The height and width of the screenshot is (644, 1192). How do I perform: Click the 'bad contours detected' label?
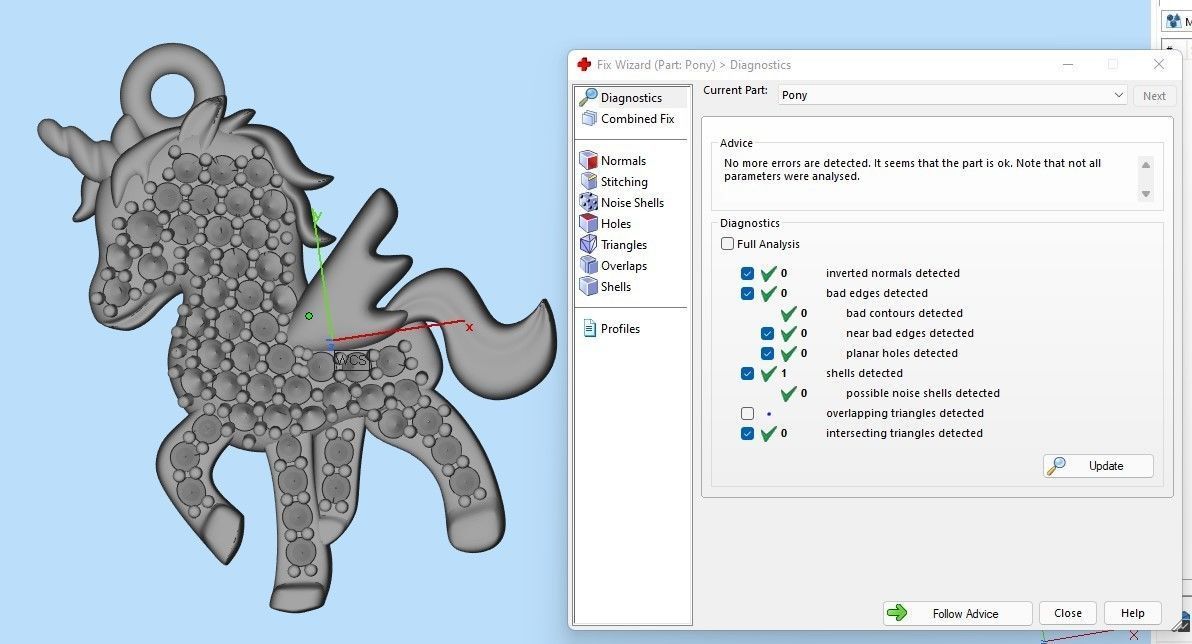point(904,313)
